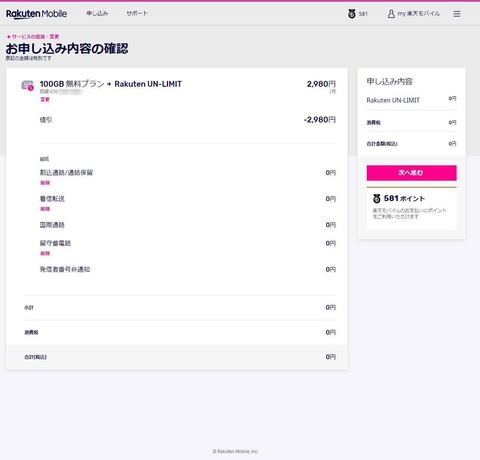Click 削除 under 着信転送

pos(45,209)
